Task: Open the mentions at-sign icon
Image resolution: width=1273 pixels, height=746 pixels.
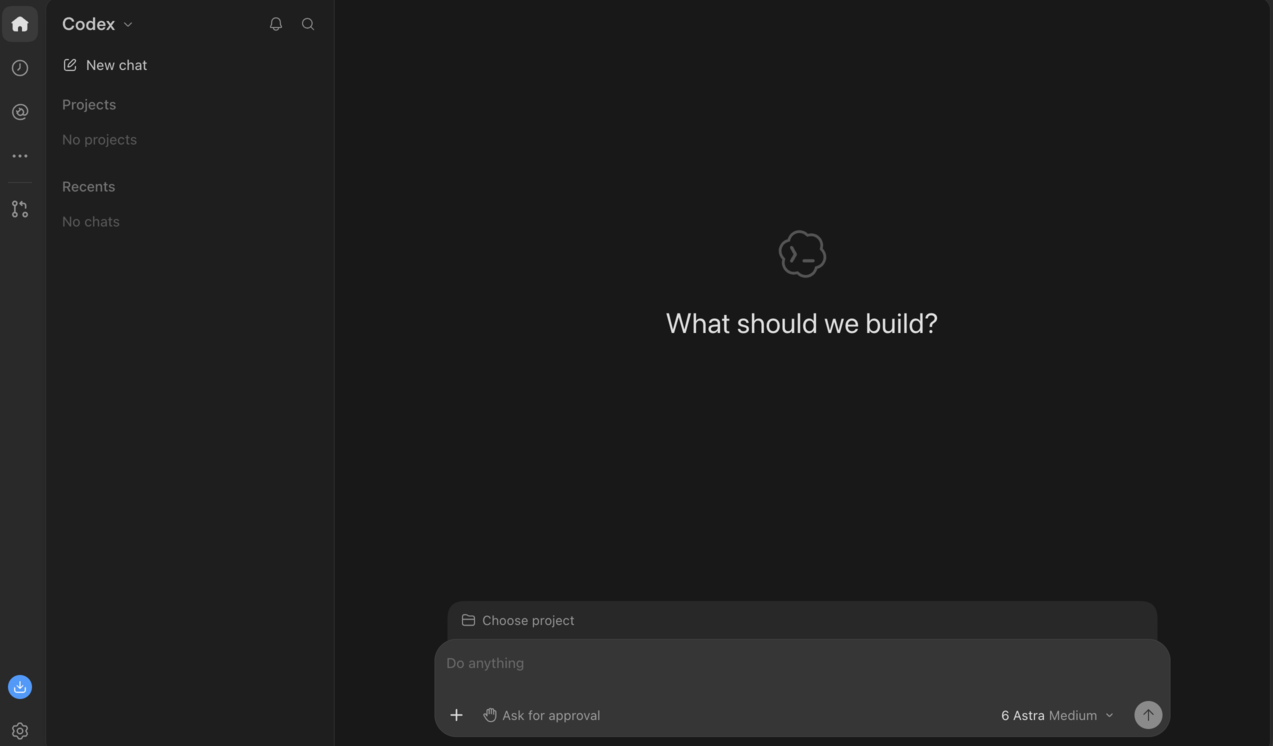Action: (x=20, y=112)
